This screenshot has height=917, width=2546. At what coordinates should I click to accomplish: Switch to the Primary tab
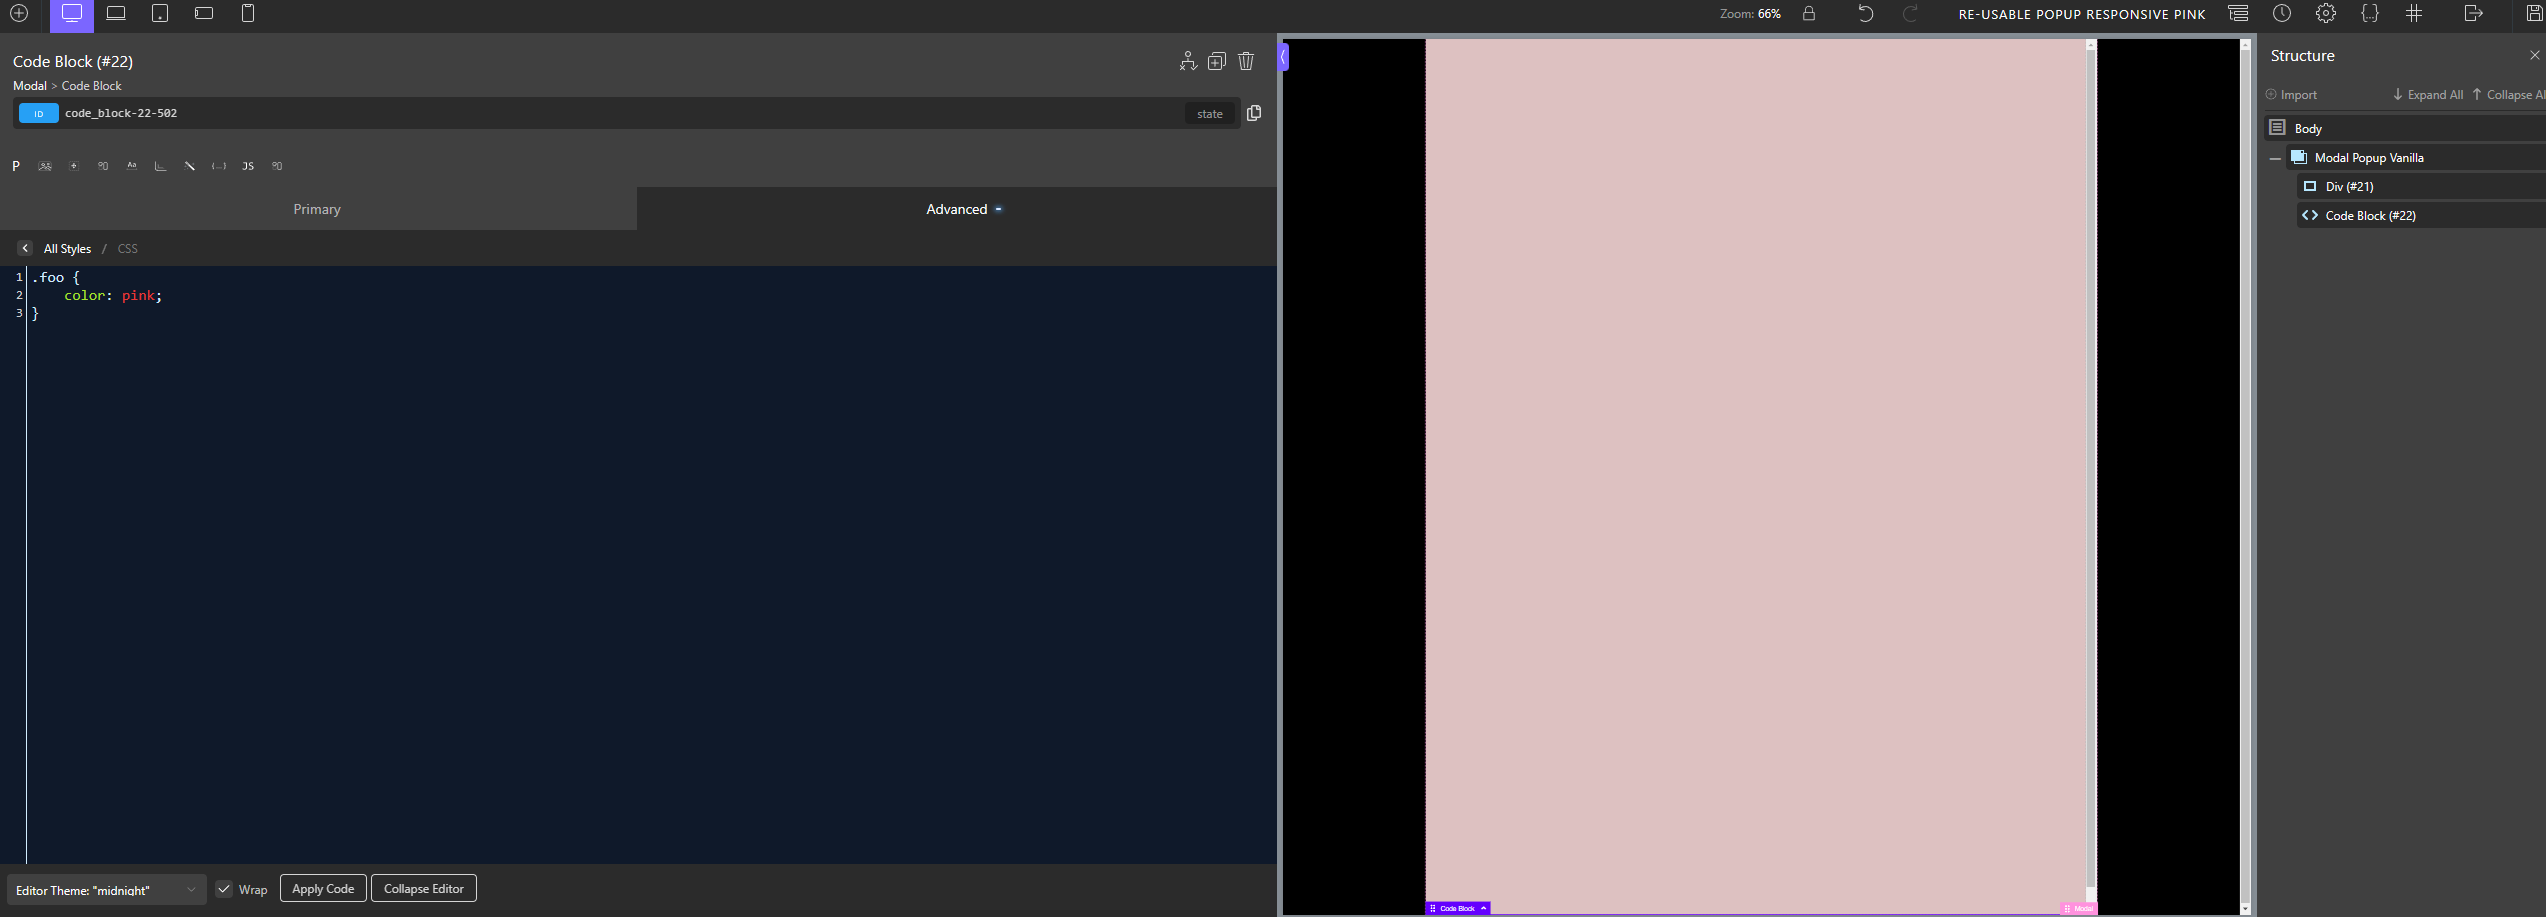coord(316,209)
